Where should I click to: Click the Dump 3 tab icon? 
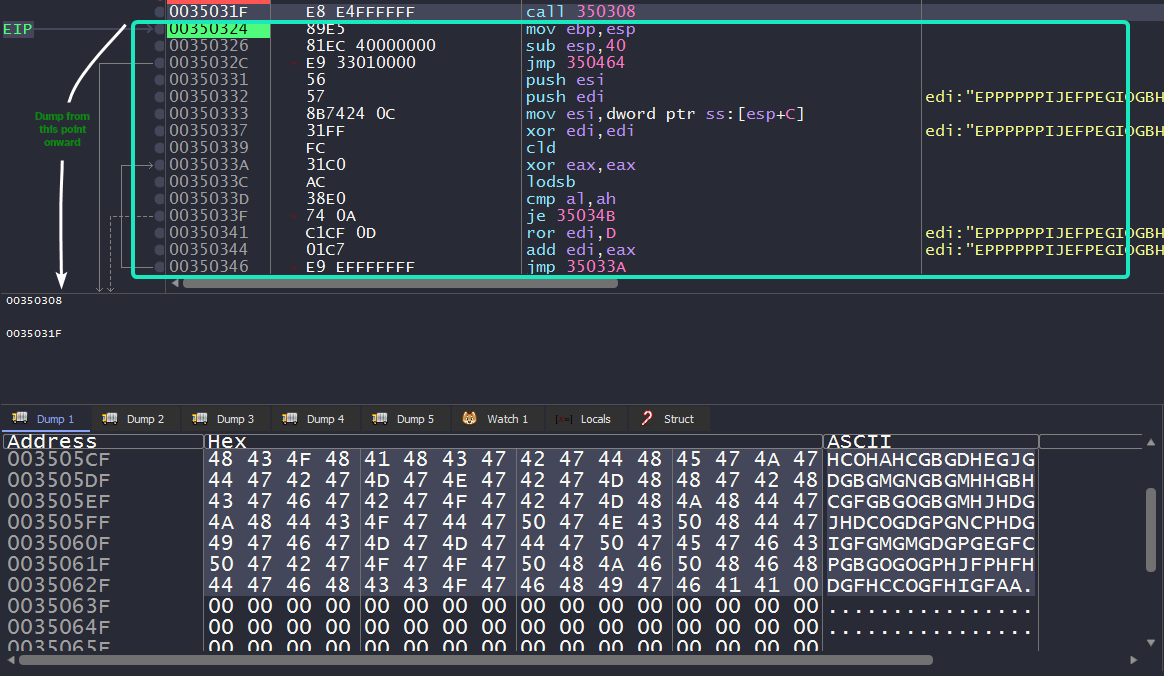coord(200,419)
